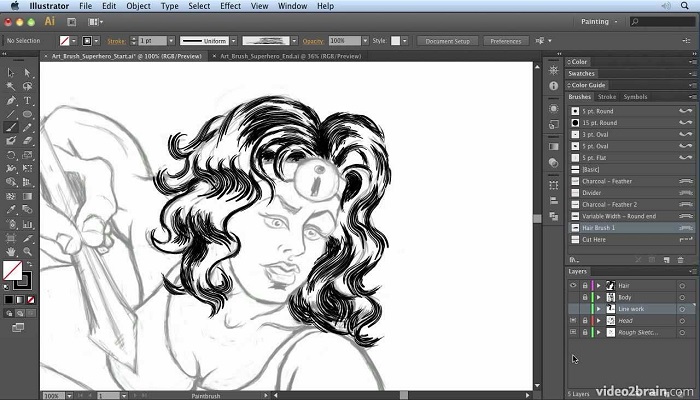Click the Preferences button

click(x=506, y=41)
